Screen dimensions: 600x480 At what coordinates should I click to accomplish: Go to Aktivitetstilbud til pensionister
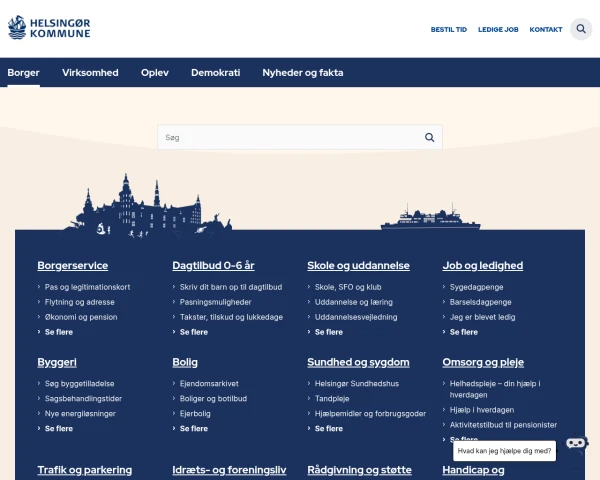tap(503, 425)
